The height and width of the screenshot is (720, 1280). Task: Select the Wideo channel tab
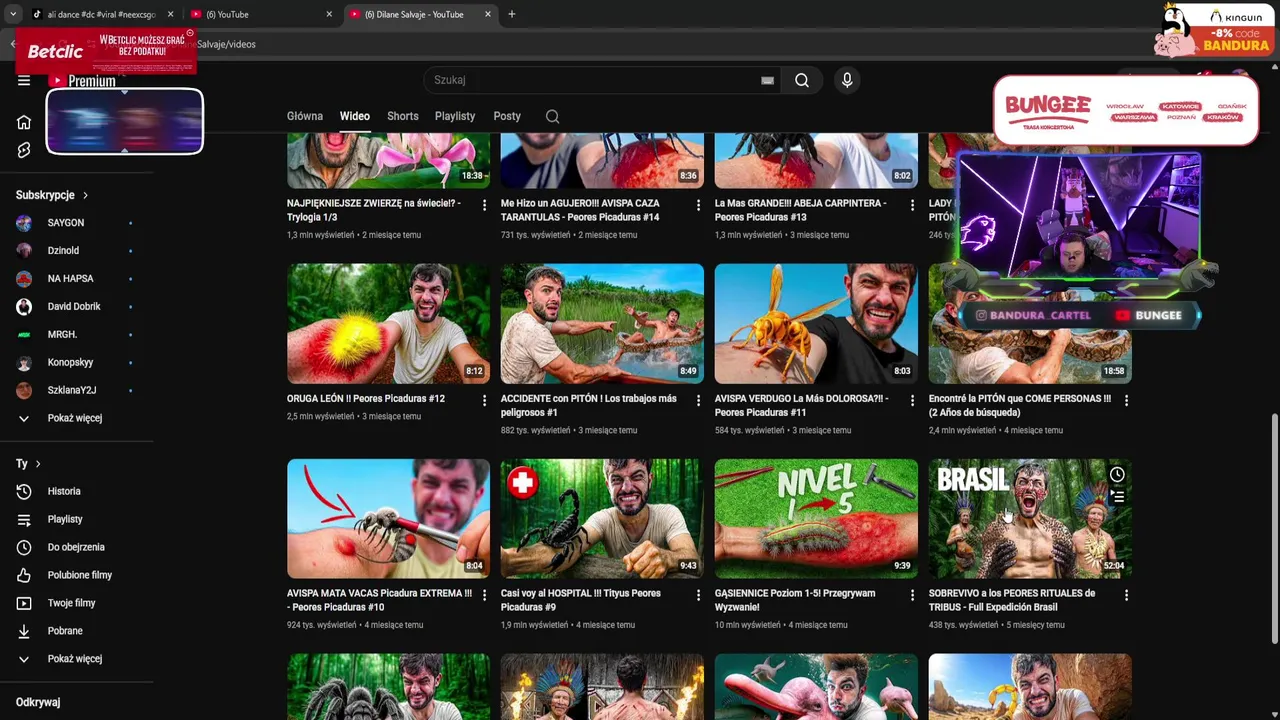[x=354, y=116]
